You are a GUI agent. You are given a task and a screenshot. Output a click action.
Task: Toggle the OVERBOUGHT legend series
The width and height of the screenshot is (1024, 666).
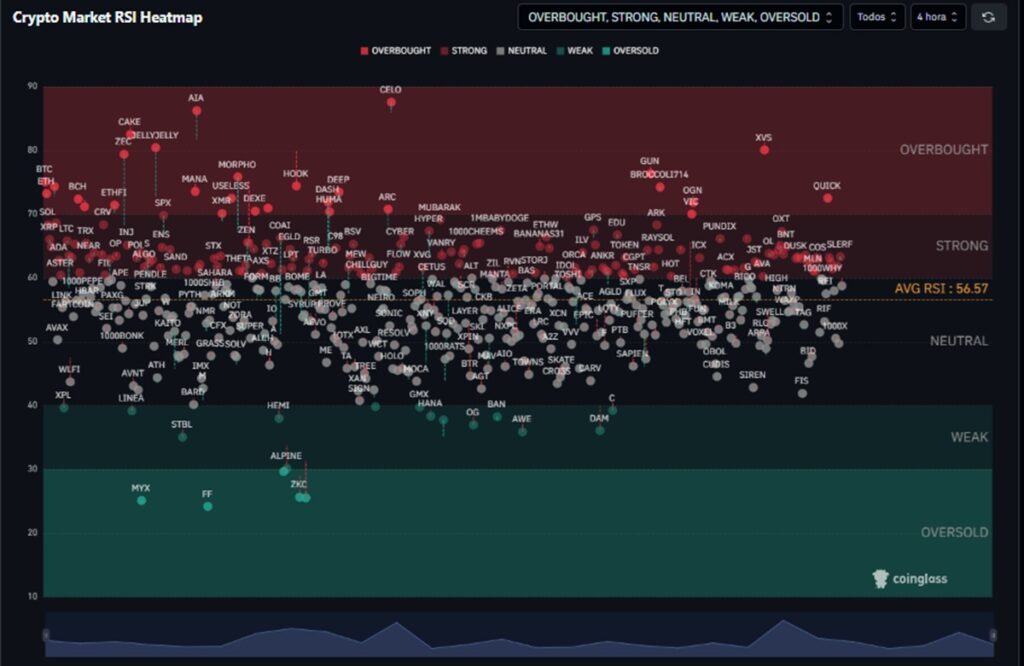click(395, 51)
